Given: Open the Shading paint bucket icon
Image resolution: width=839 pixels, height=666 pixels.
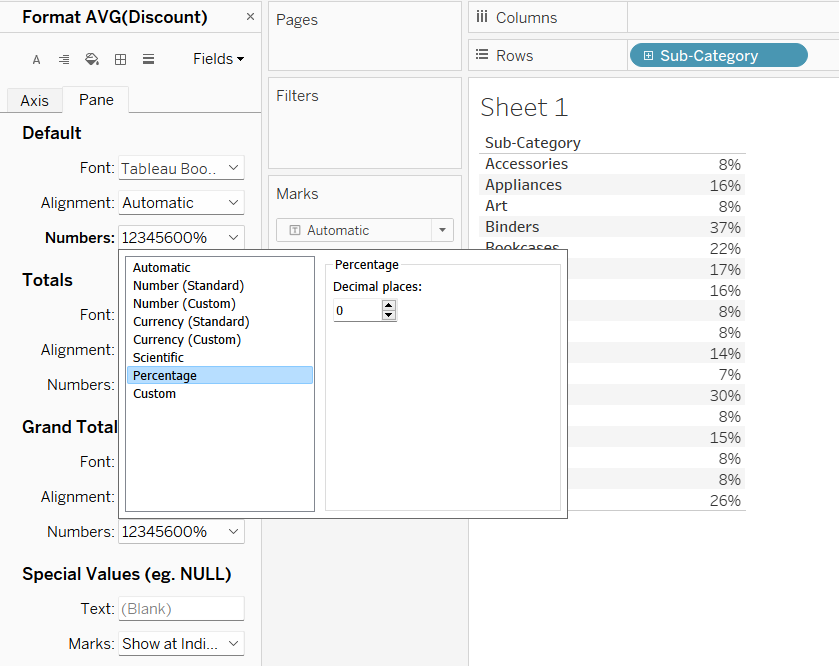Looking at the screenshot, I should tap(92, 60).
